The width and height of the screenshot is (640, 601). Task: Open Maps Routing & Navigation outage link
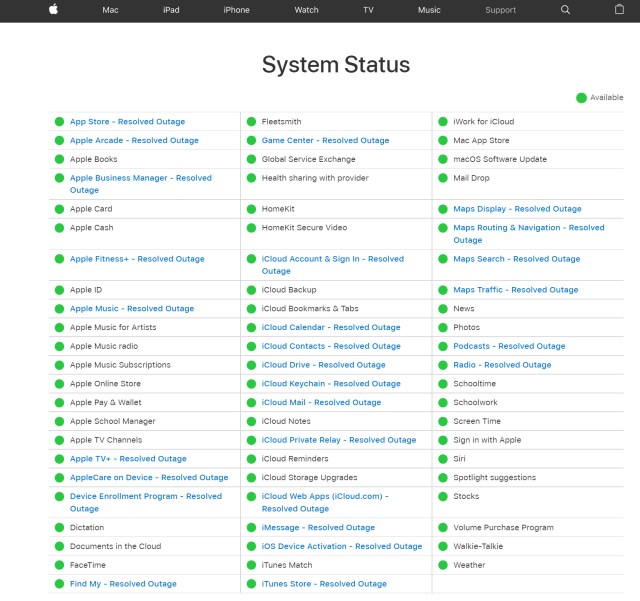(x=529, y=234)
